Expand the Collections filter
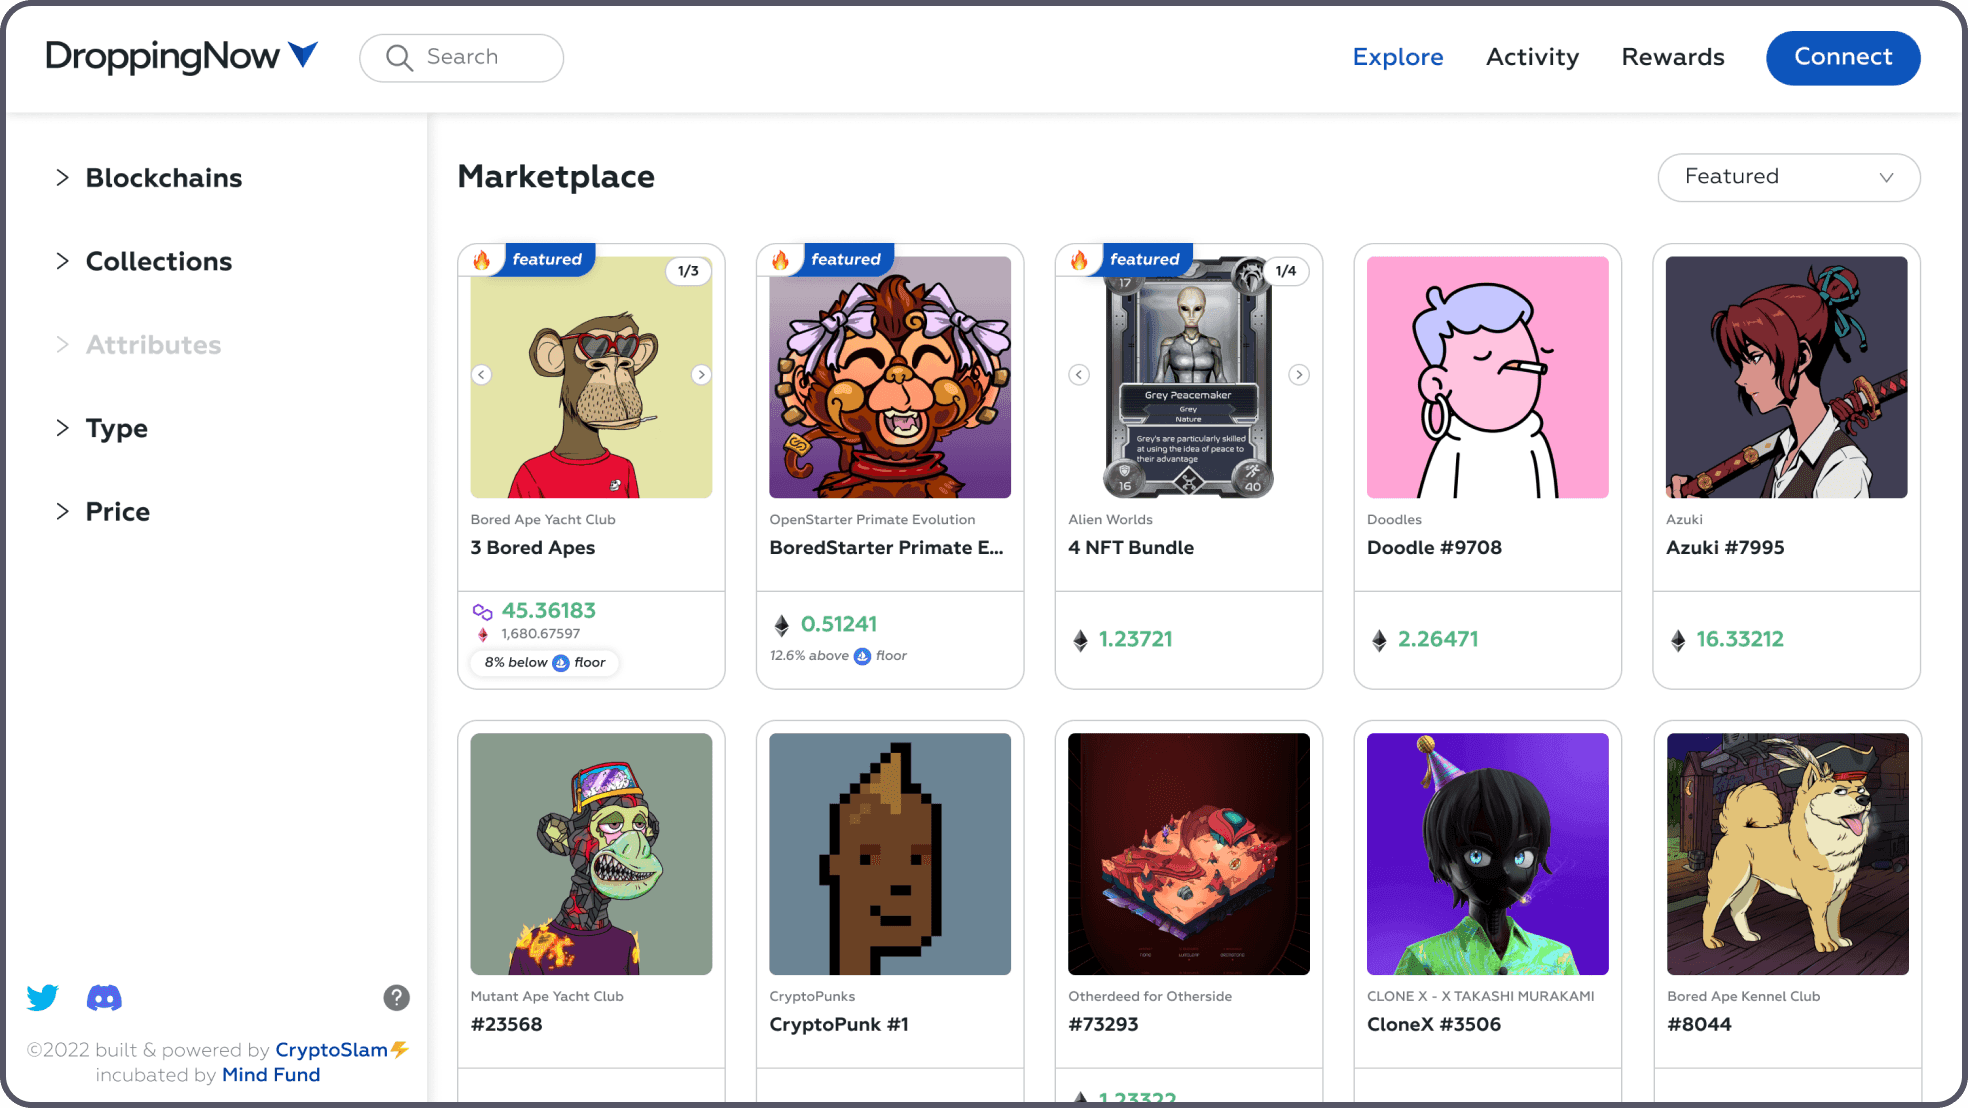The width and height of the screenshot is (1968, 1108). click(x=144, y=261)
